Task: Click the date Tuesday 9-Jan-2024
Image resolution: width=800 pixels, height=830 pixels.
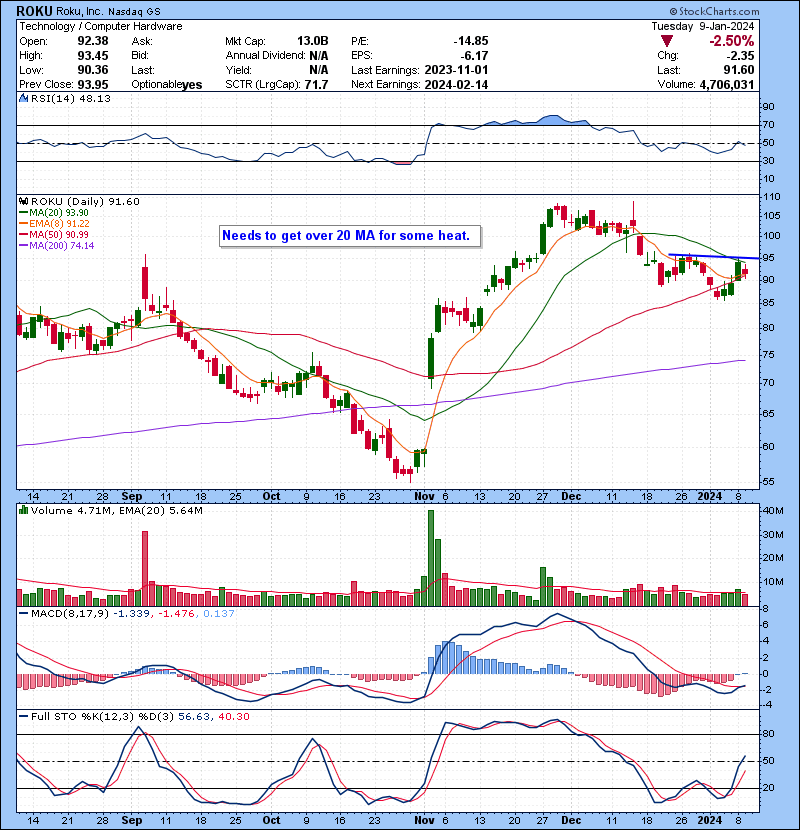Action: pyautogui.click(x=703, y=26)
